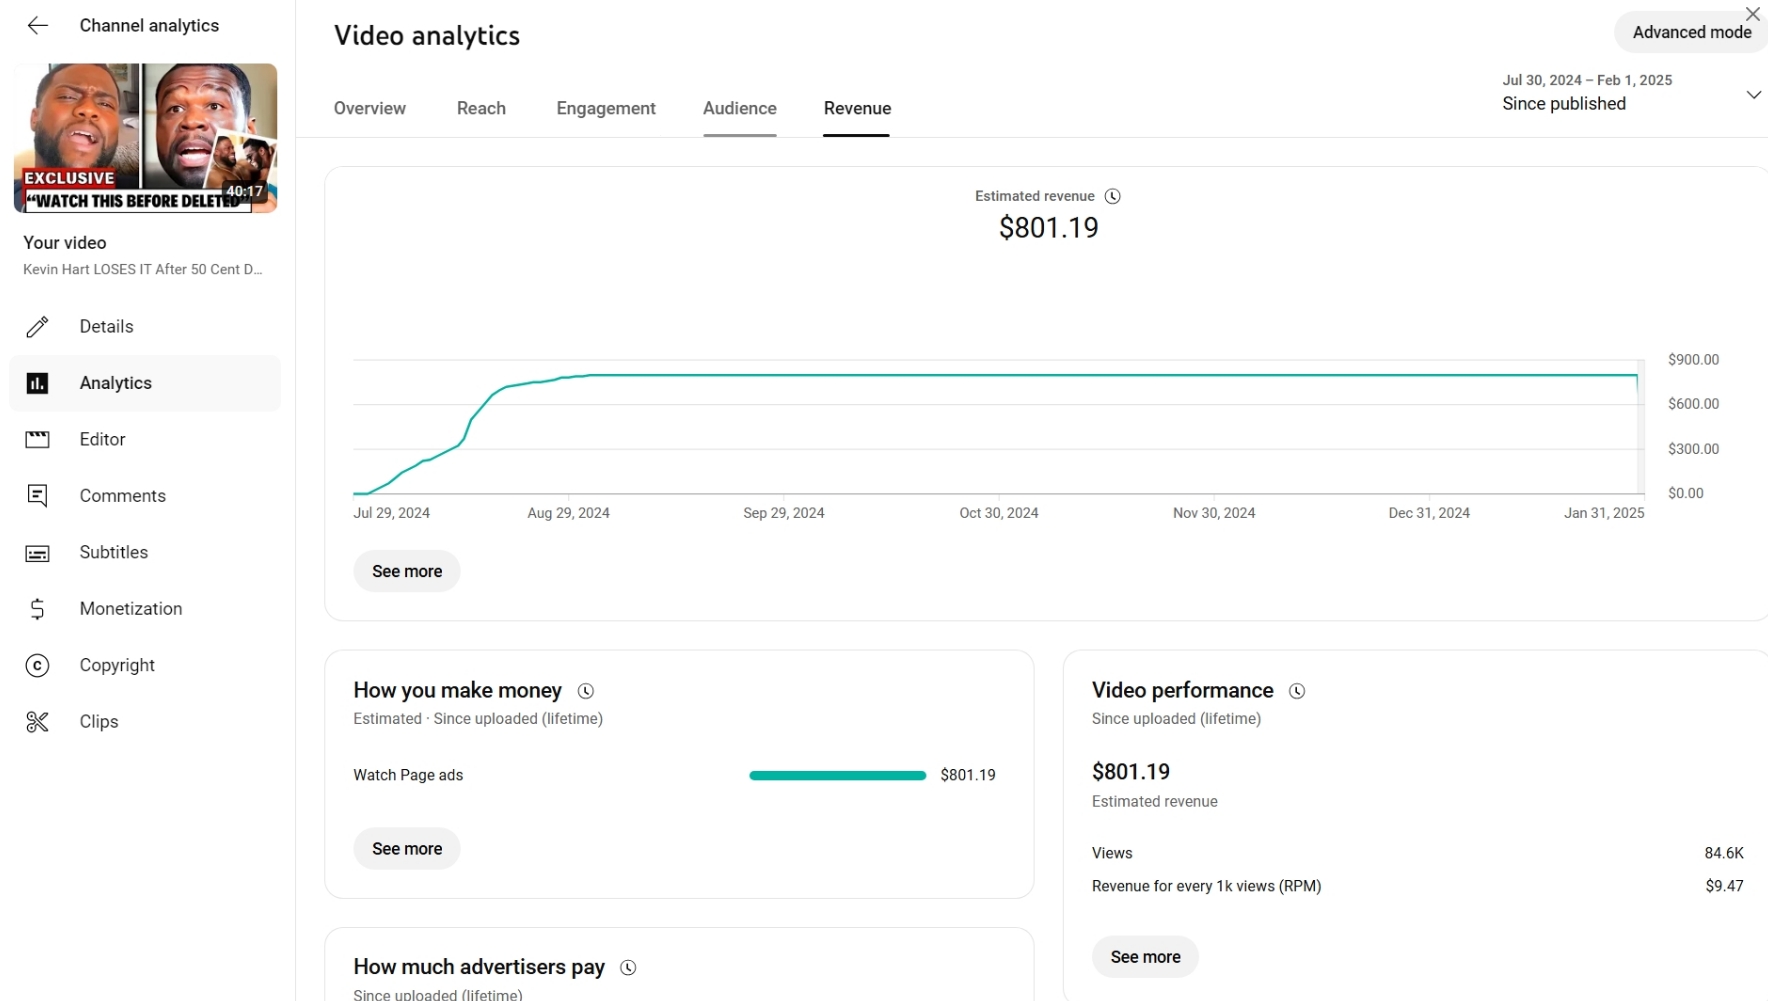Select the Editor clapperboard icon

coord(37,440)
